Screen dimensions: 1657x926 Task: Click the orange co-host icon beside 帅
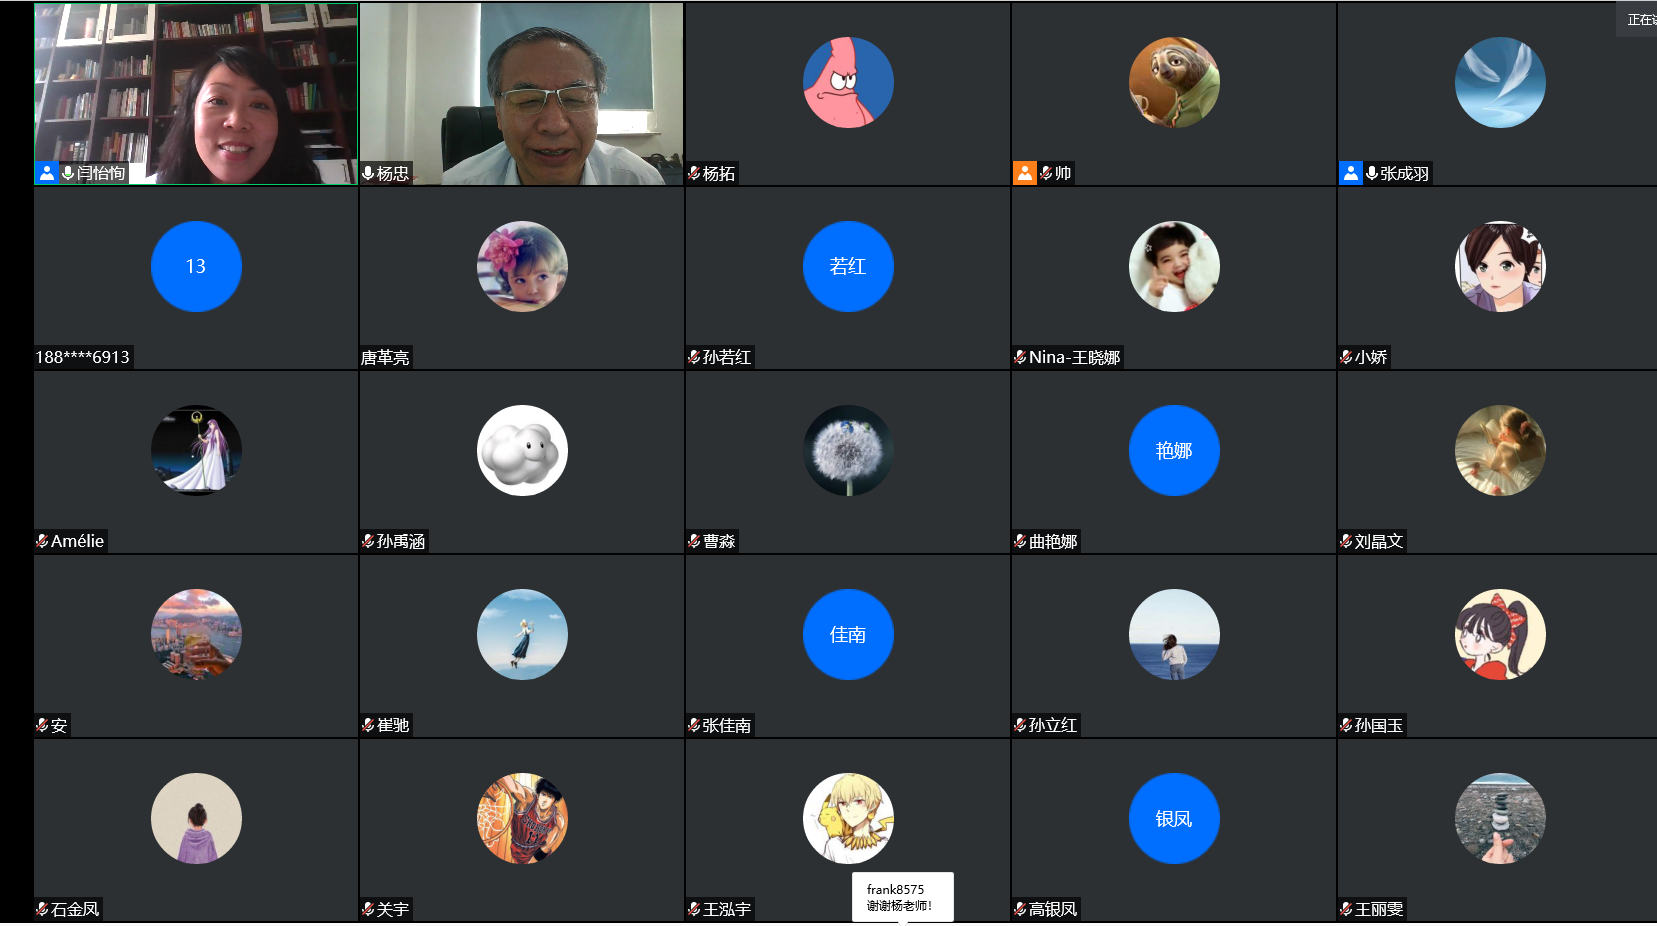click(1025, 173)
